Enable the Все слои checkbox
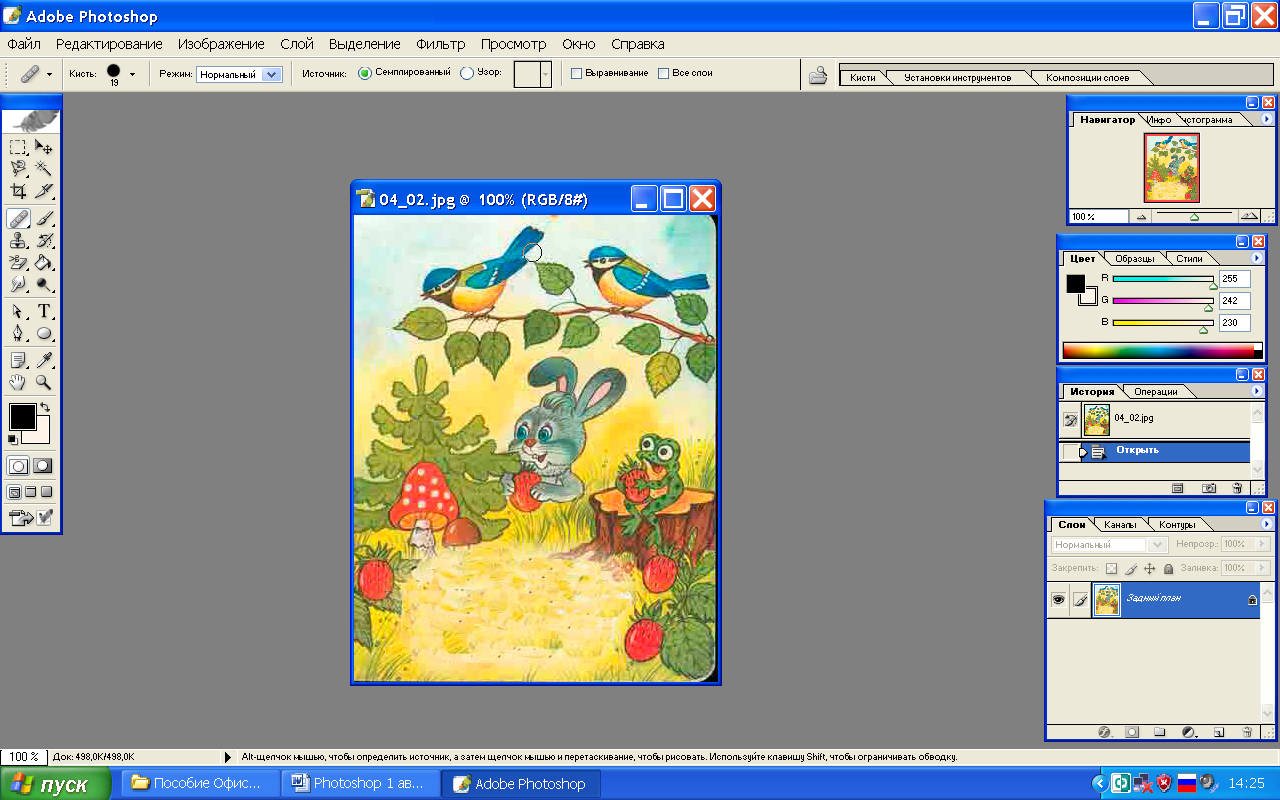The height and width of the screenshot is (800, 1280). click(663, 73)
